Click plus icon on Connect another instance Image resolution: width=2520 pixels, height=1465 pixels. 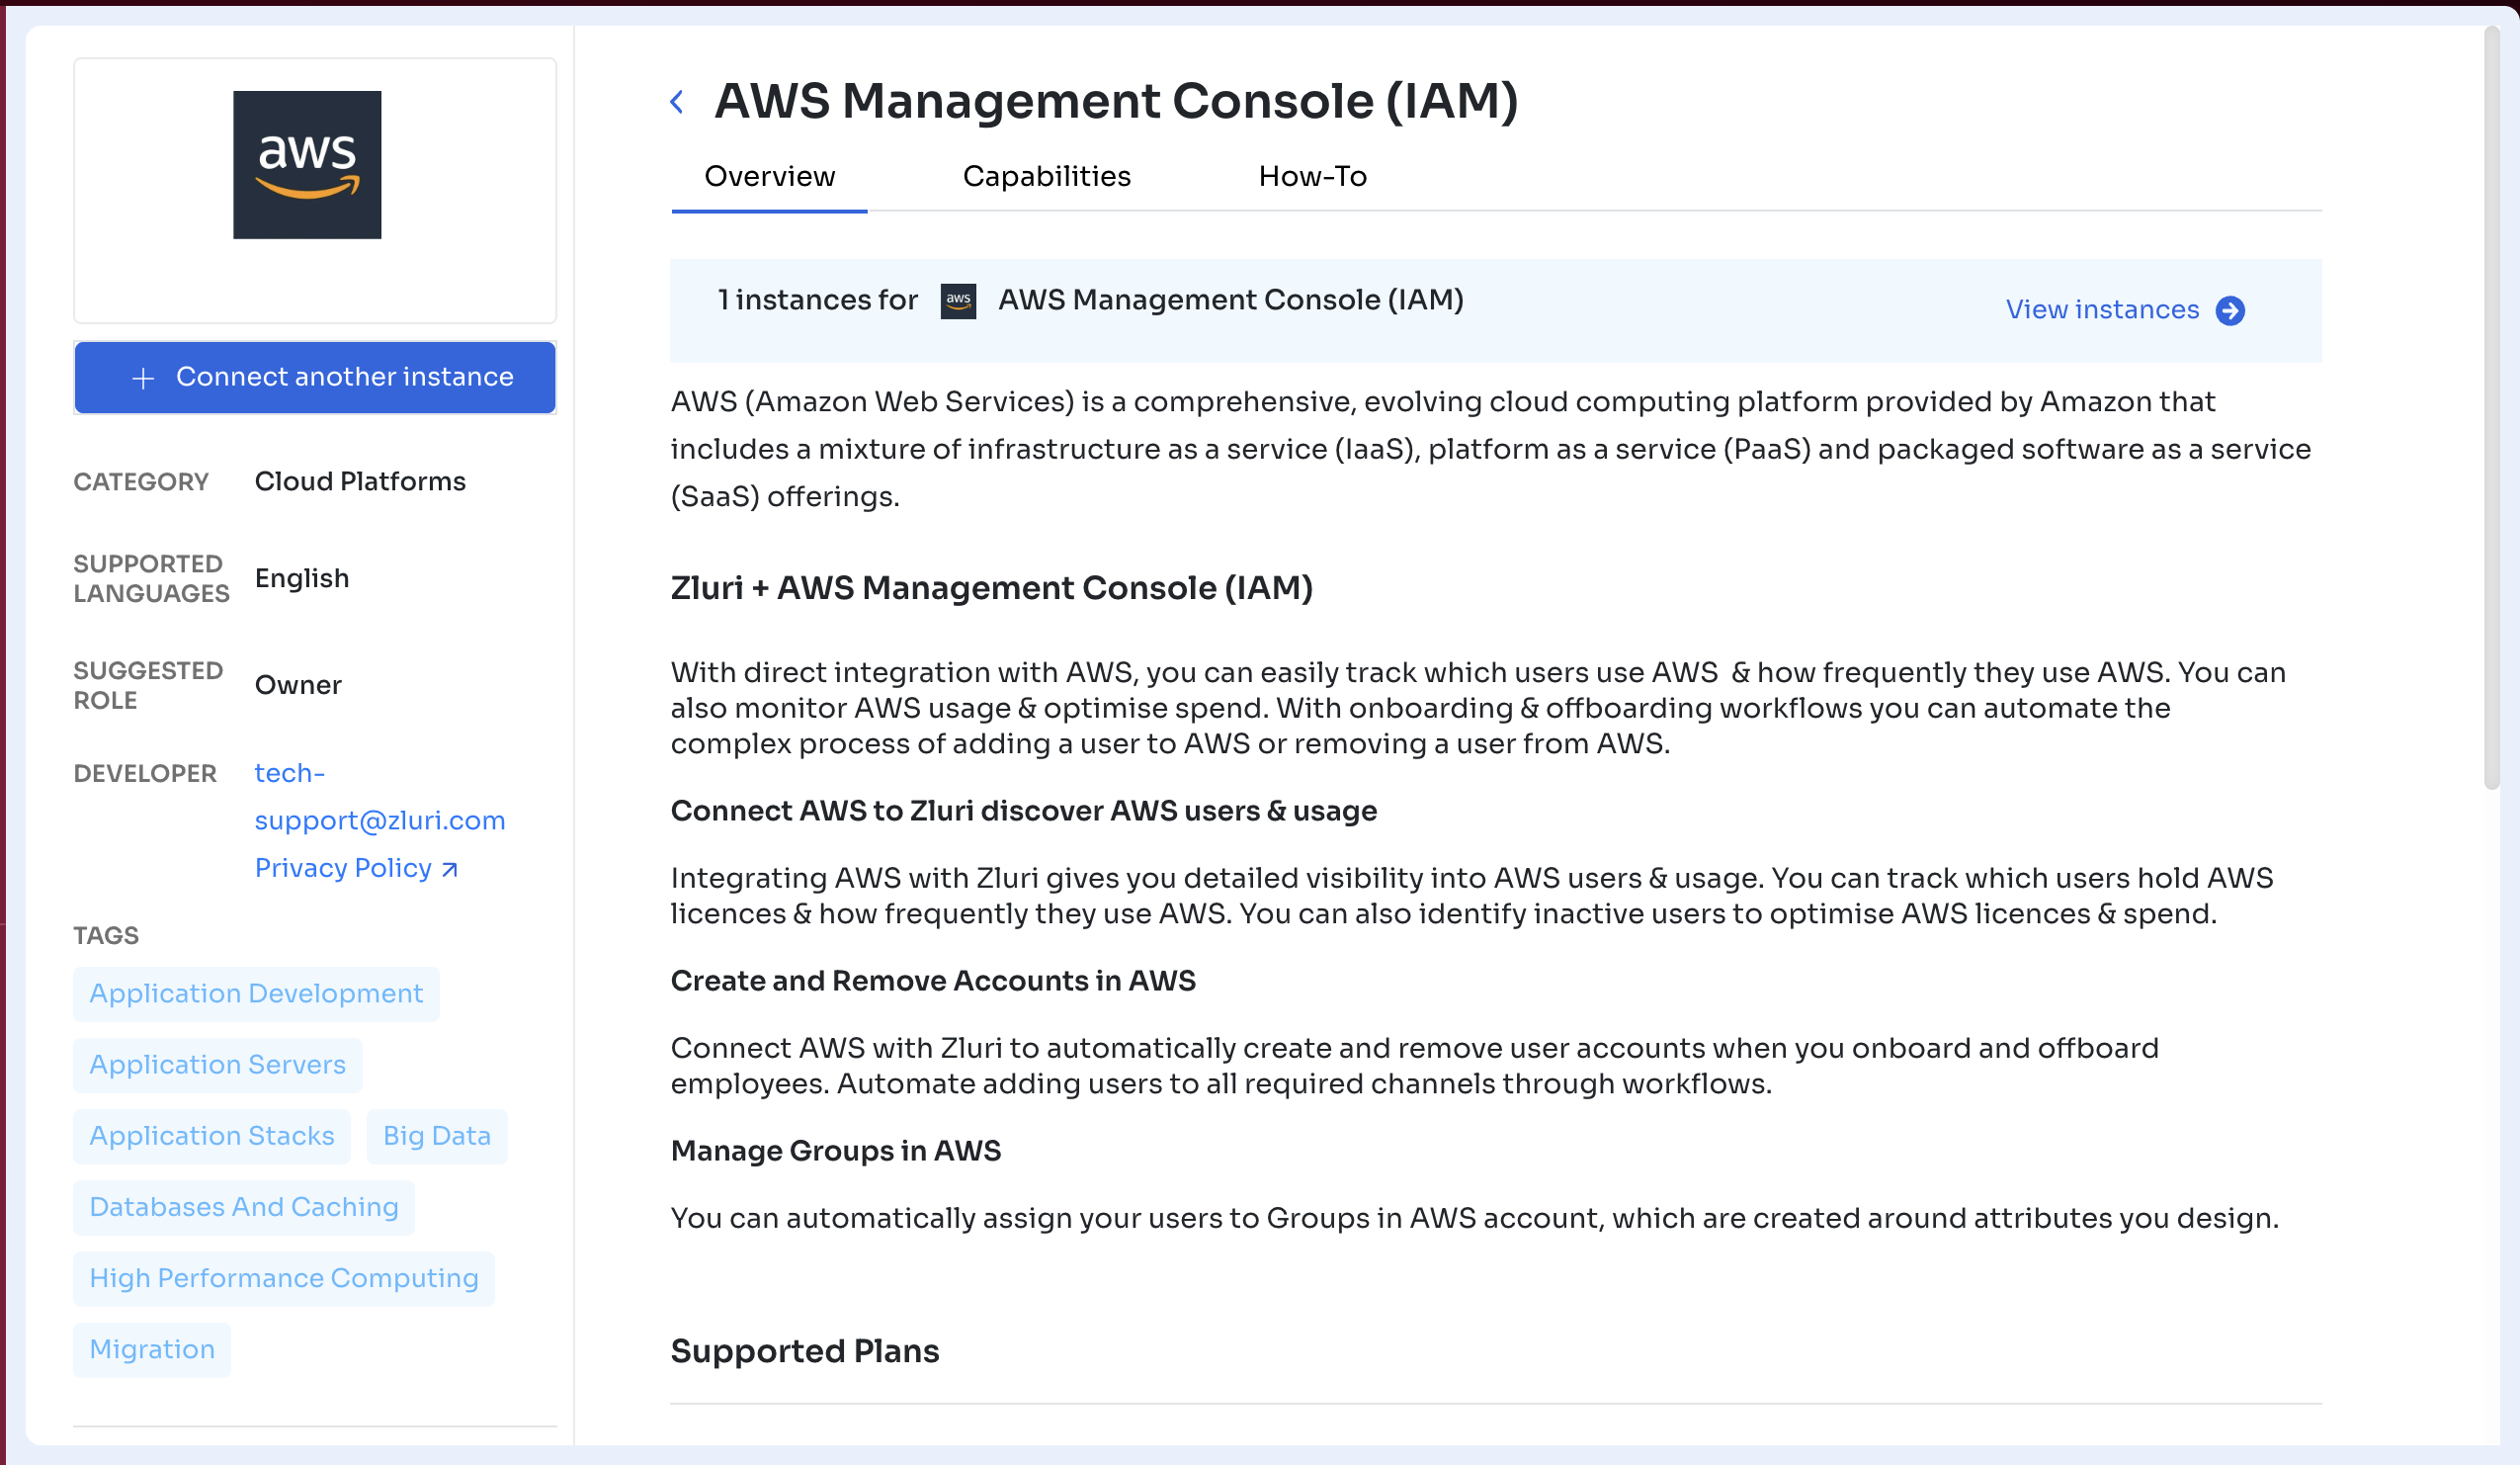click(143, 378)
